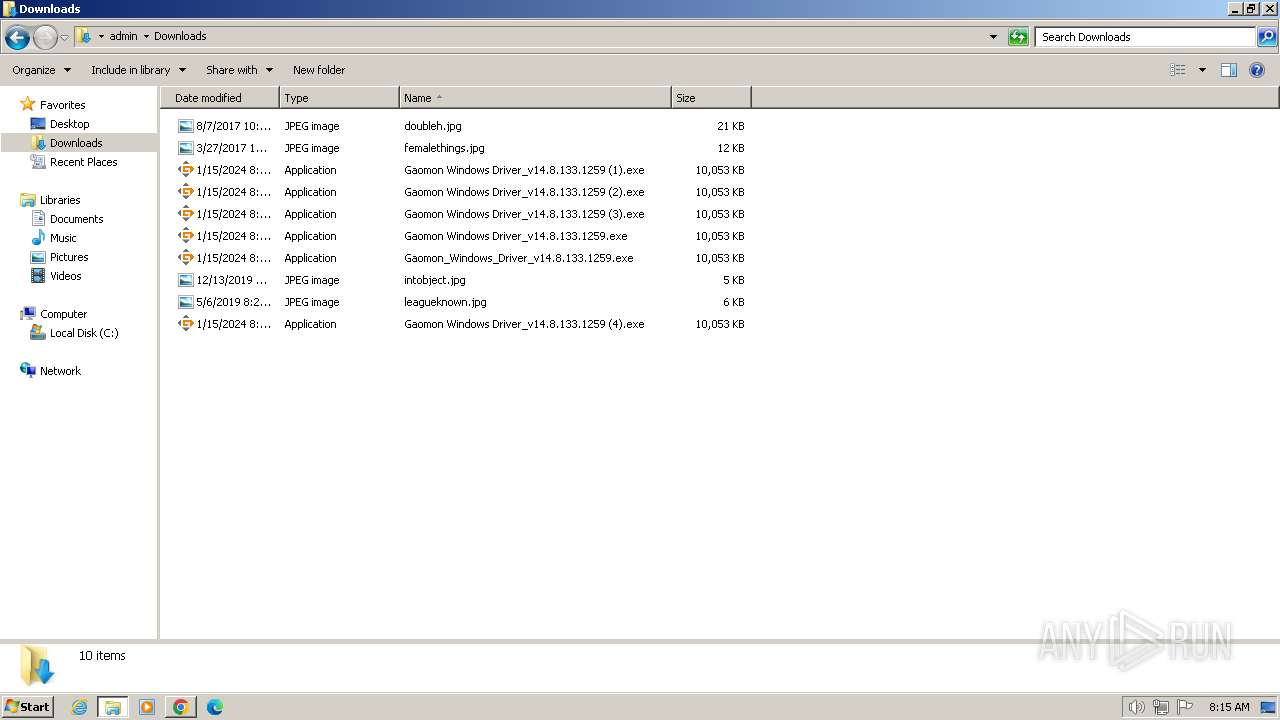Select Computer in the navigation pane
This screenshot has height=720, width=1280.
63,314
